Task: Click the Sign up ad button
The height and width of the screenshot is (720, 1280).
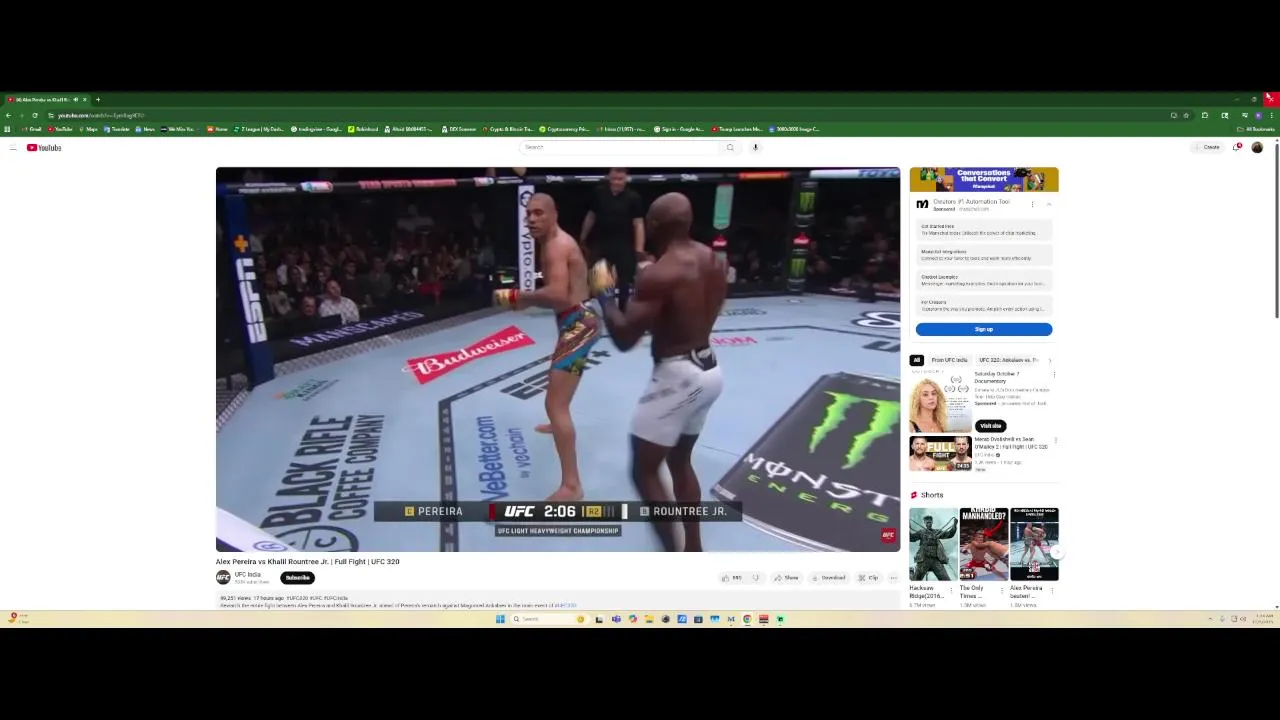Action: 984,329
